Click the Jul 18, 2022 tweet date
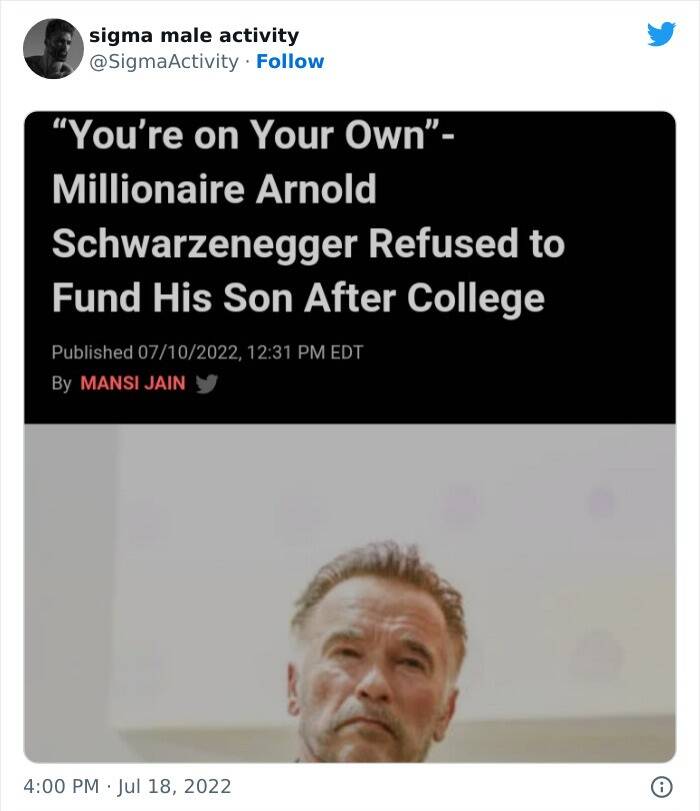The width and height of the screenshot is (700, 811). 174,787
